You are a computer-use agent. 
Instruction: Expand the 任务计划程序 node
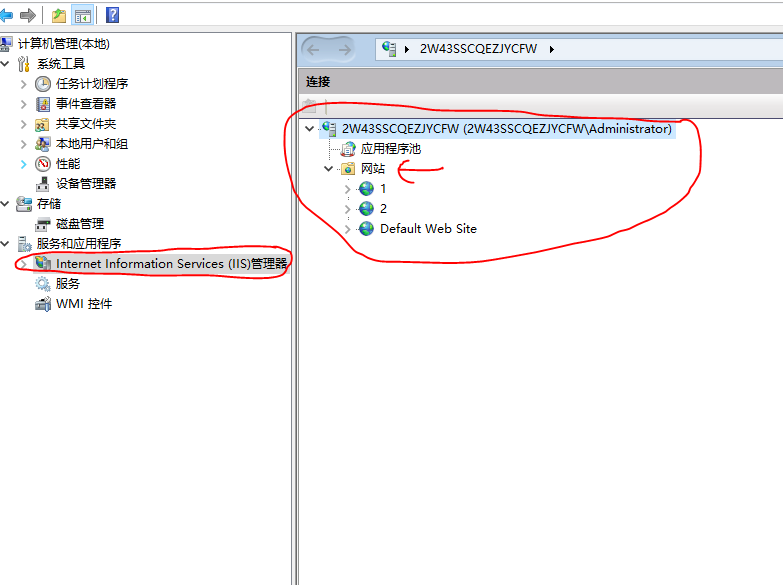[23, 84]
